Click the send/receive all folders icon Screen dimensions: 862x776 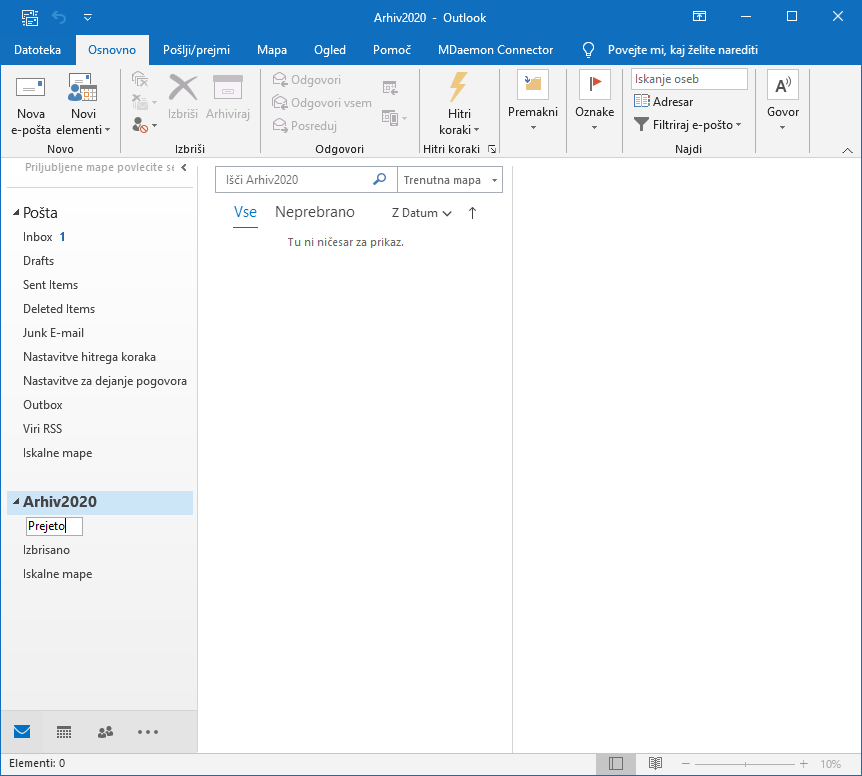(x=30, y=18)
